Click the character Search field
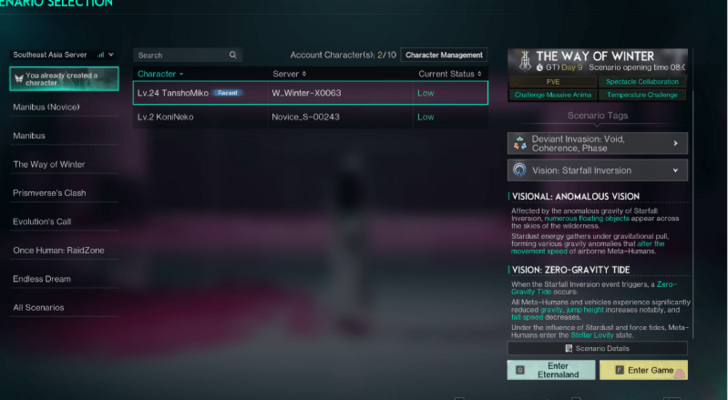 pos(180,55)
